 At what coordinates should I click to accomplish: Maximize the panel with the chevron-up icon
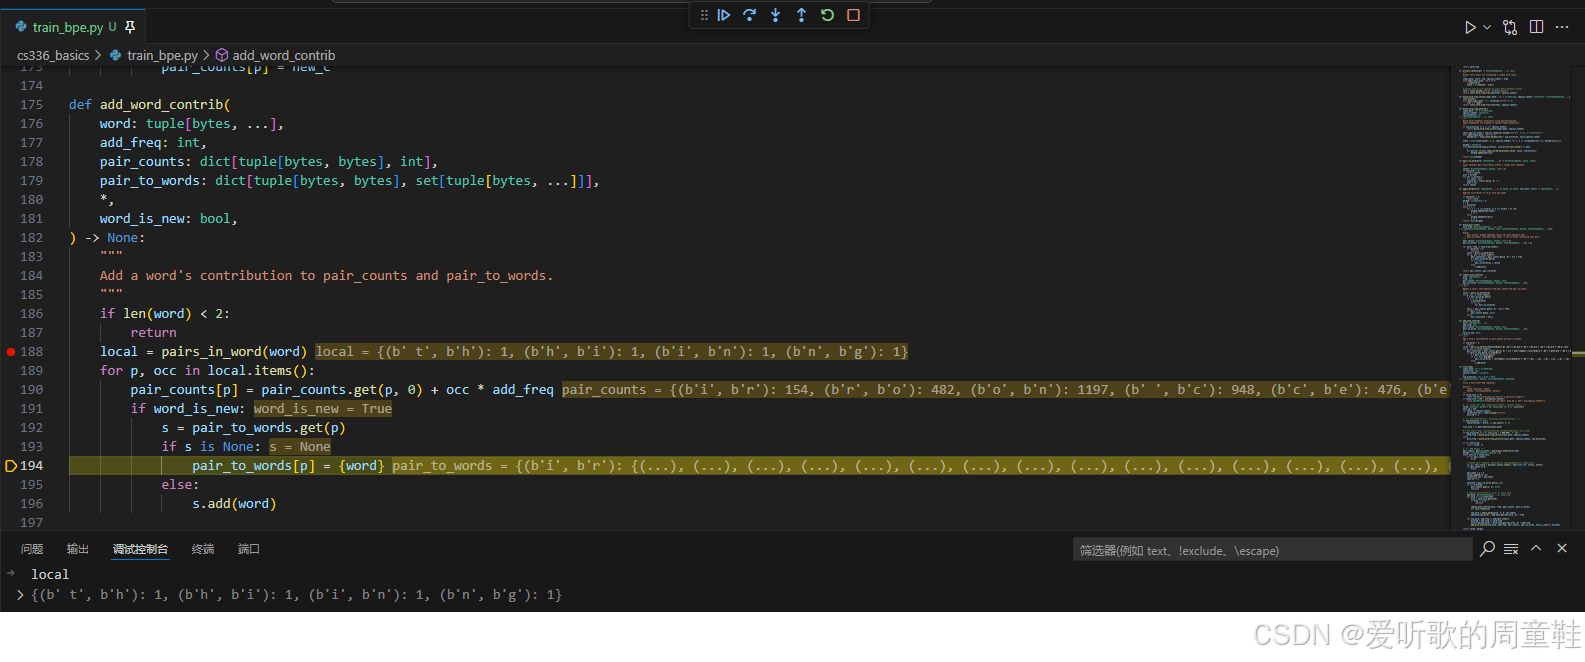[x=1536, y=548]
